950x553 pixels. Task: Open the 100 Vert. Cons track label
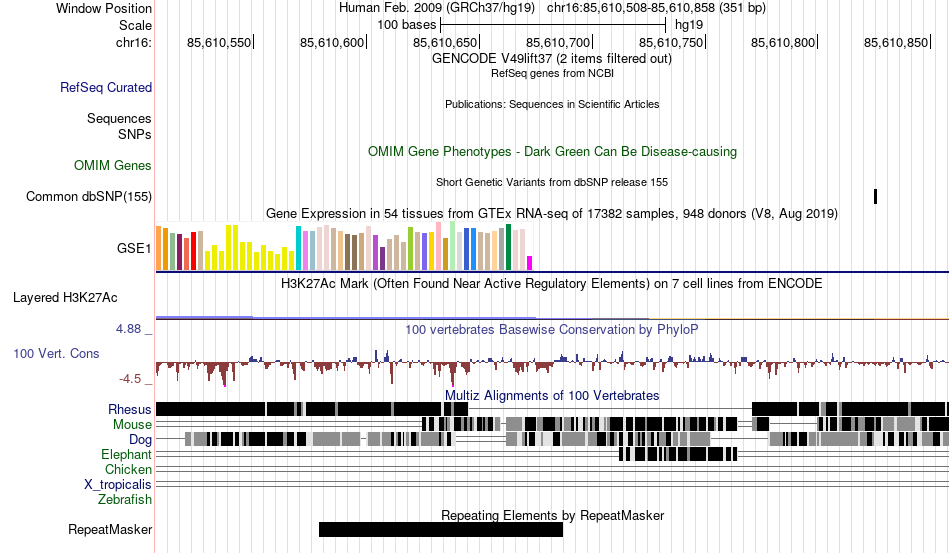coord(56,353)
